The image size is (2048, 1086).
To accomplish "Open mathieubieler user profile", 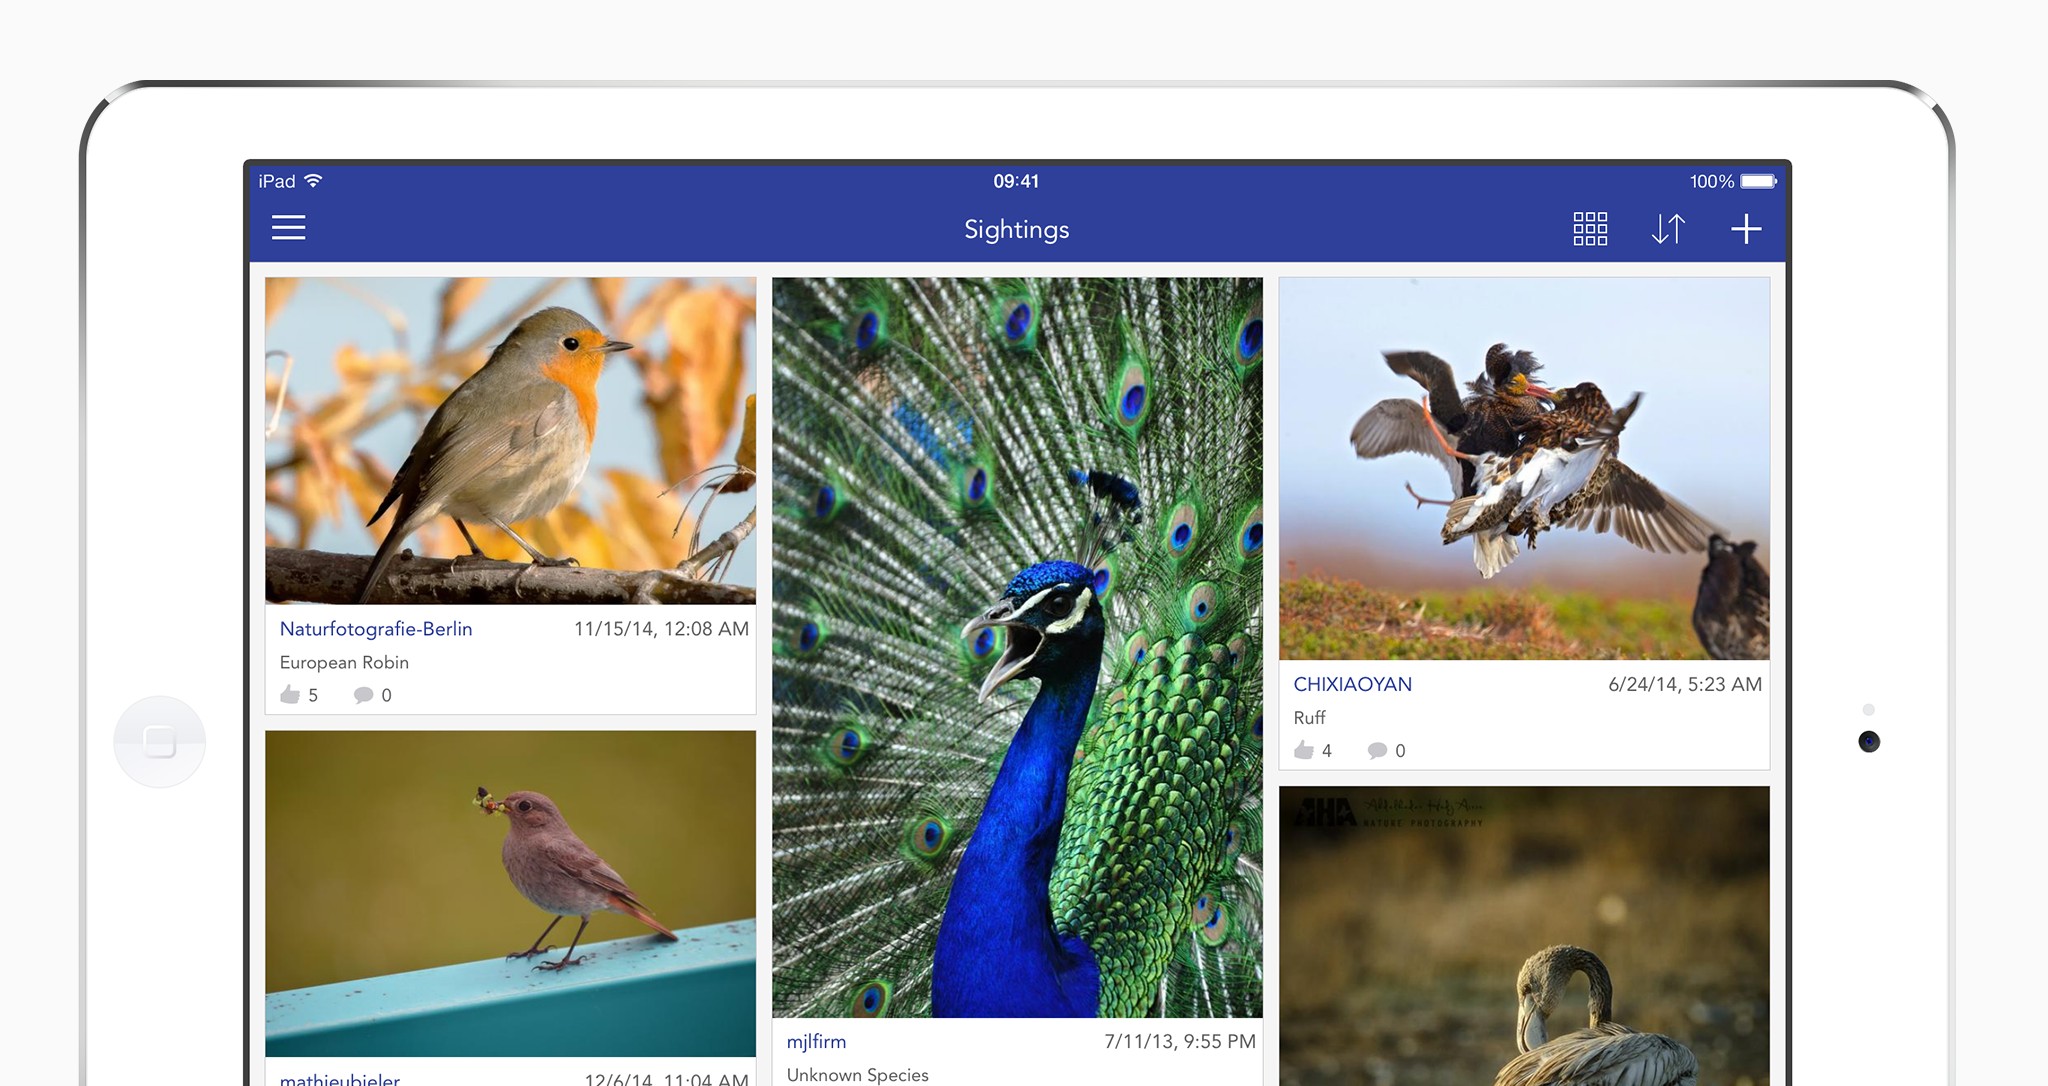I will click(x=340, y=1078).
